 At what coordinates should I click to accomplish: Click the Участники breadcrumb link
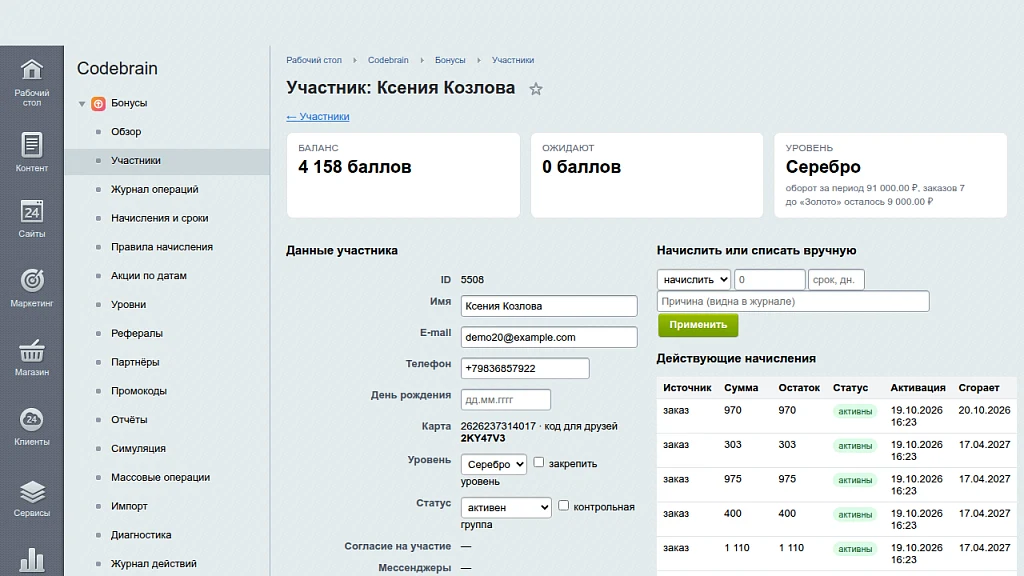[513, 60]
